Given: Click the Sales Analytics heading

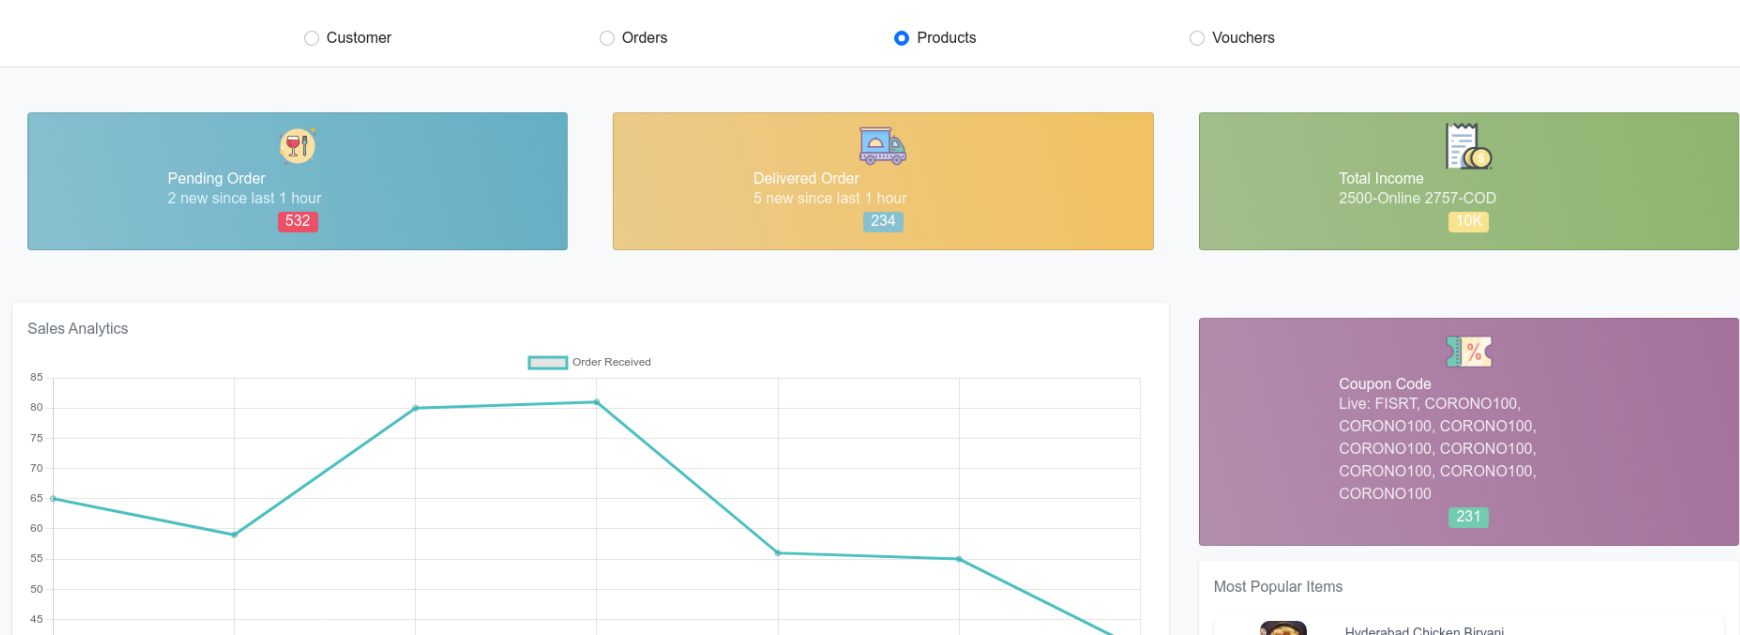Looking at the screenshot, I should click(x=78, y=329).
